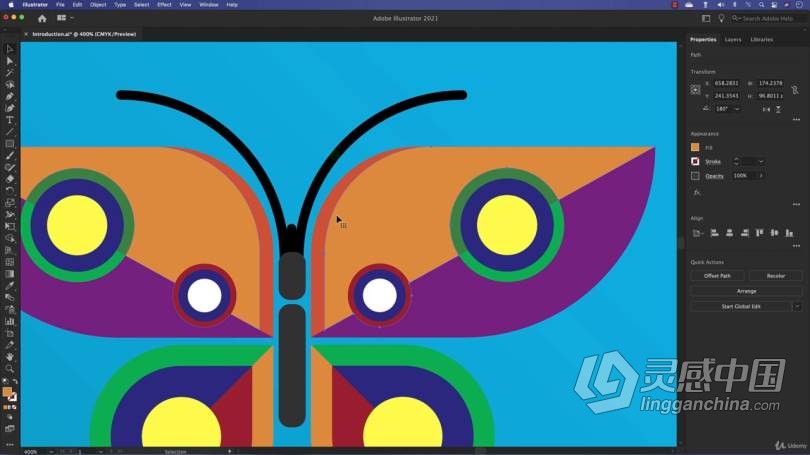
Task: Click the X position field
Action: pyautogui.click(x=726, y=83)
